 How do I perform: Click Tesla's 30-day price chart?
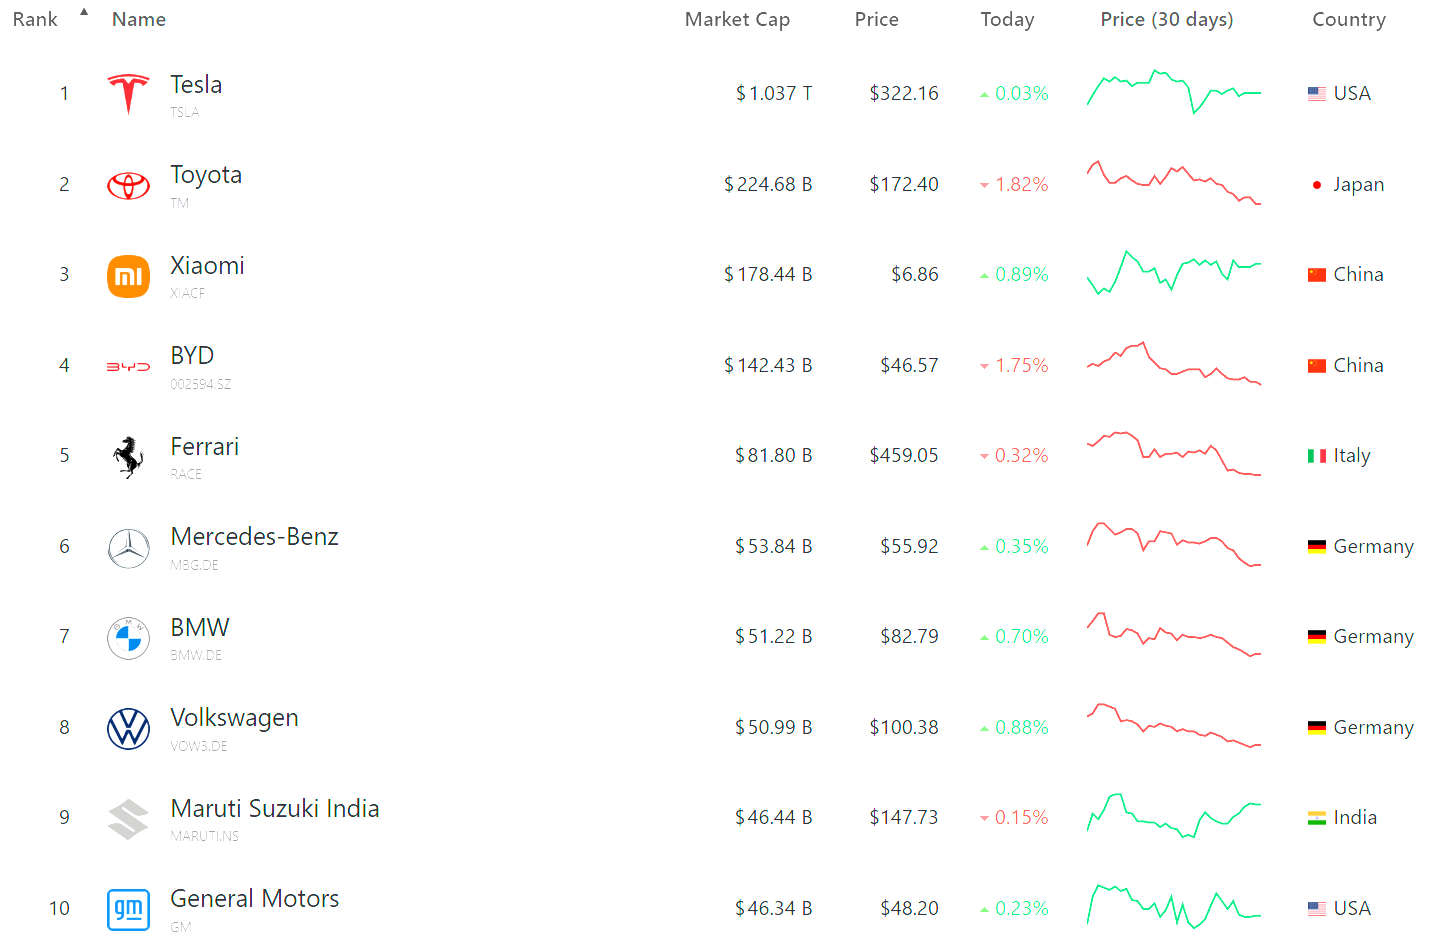coord(1174,92)
